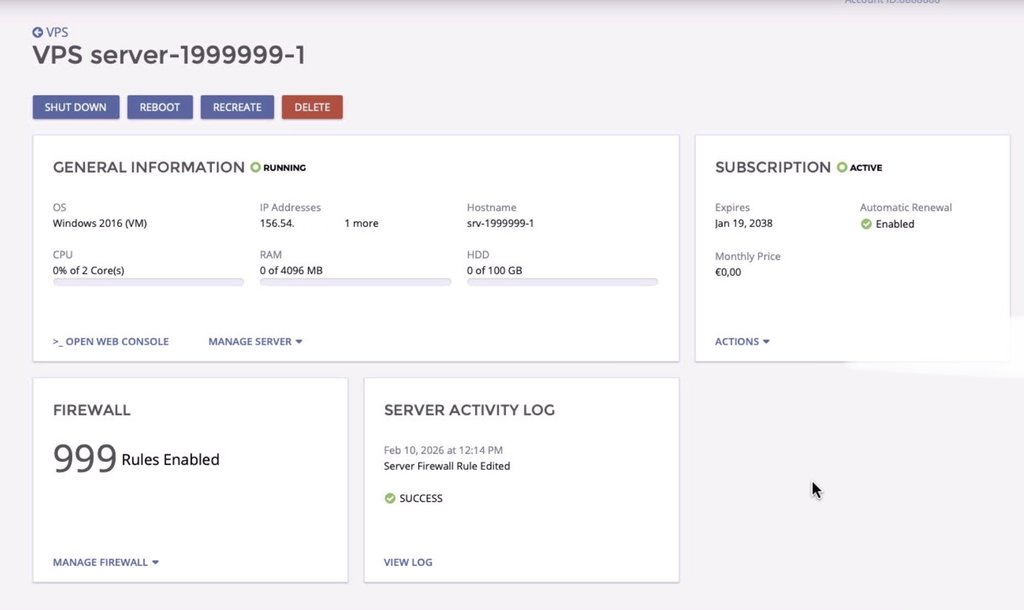Show the '1 more' IP addresses
Viewport: 1024px width, 610px height.
pos(362,223)
